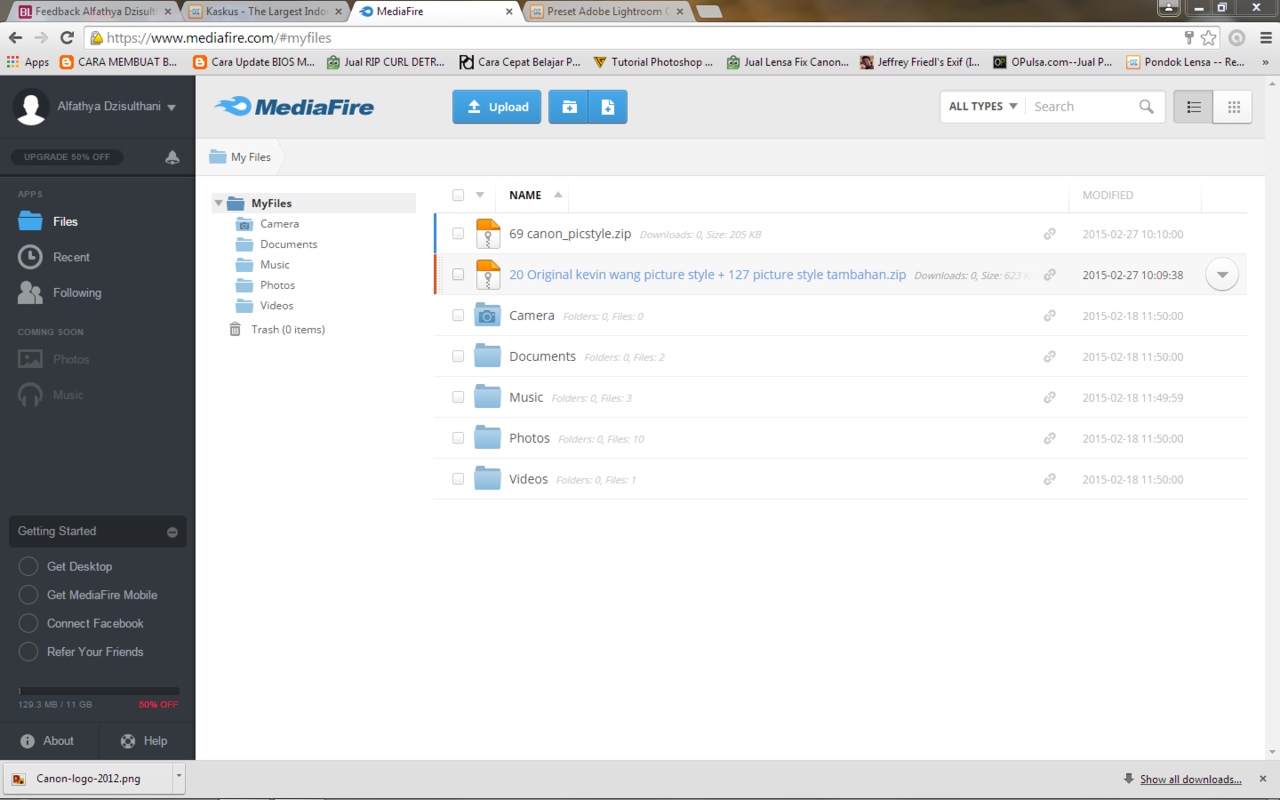
Task: Click share link icon for Videos folder row
Action: (x=1049, y=480)
